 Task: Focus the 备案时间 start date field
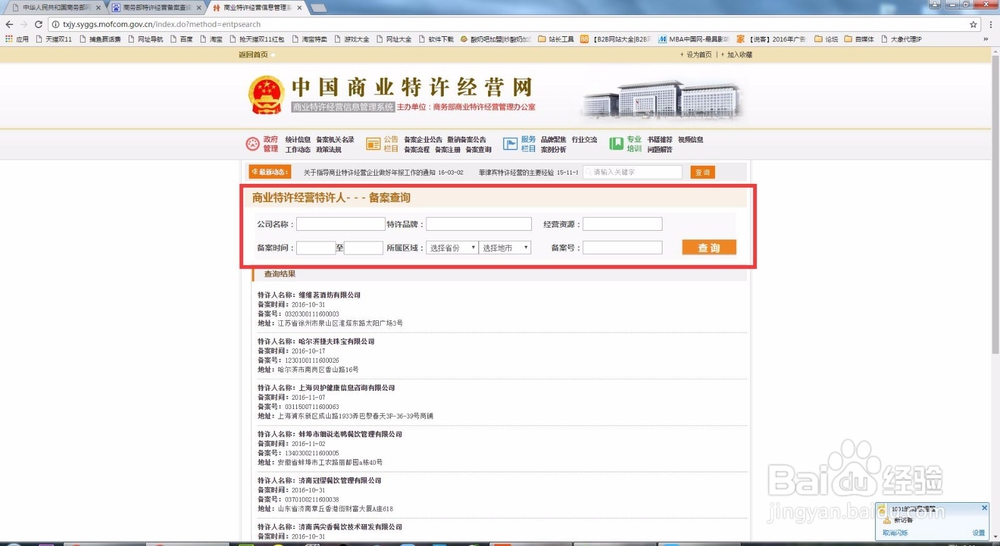[316, 247]
